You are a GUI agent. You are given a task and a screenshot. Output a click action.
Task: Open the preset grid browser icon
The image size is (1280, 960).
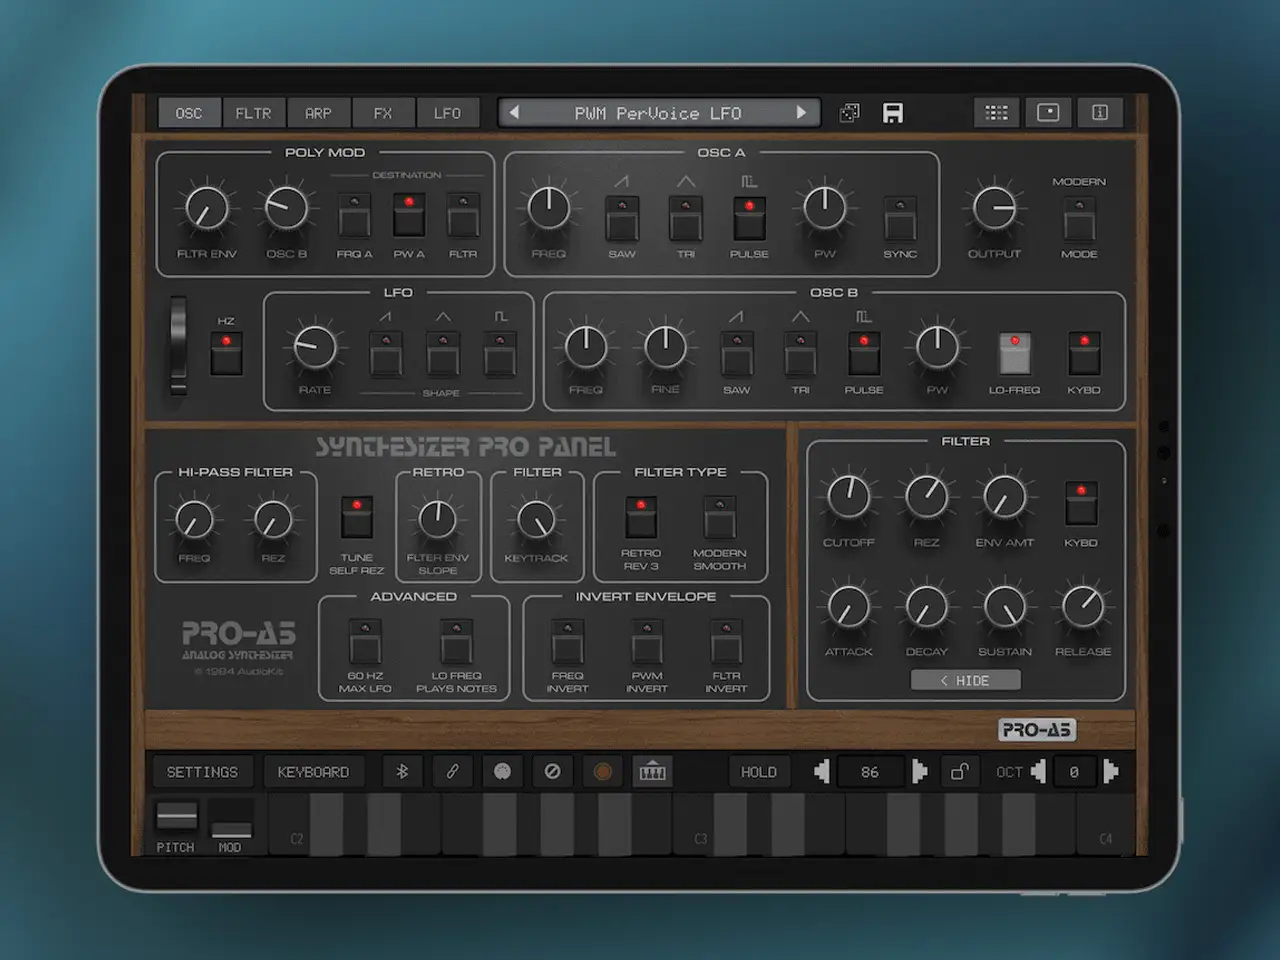click(997, 113)
